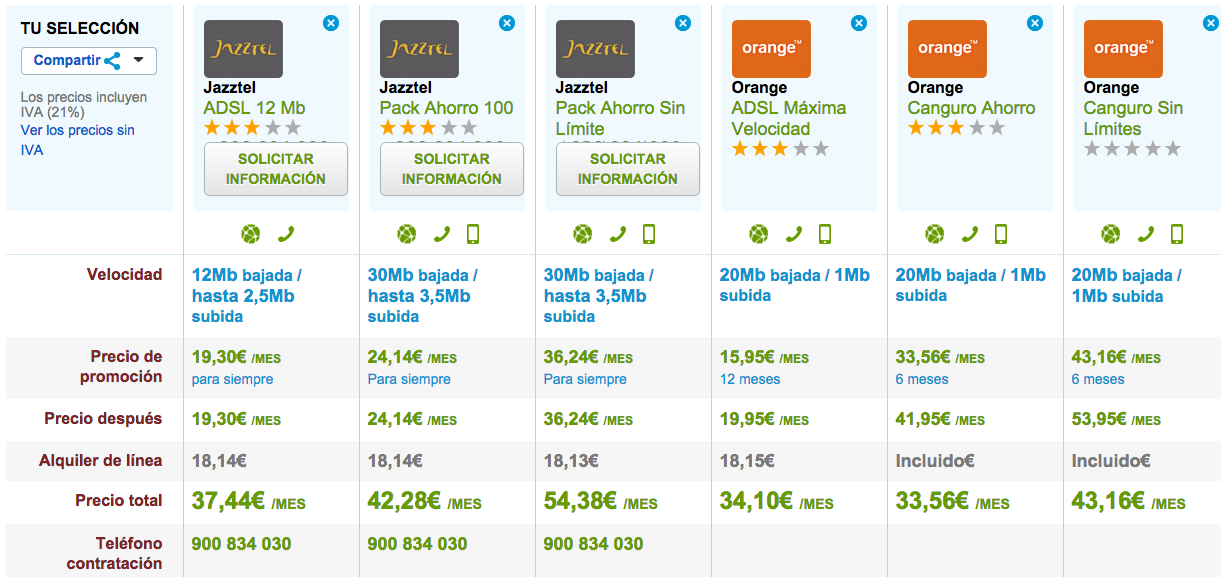Click the phone icon under Pack Ahorro 100
Viewport: 1221px width, 577px height.
click(x=442, y=234)
